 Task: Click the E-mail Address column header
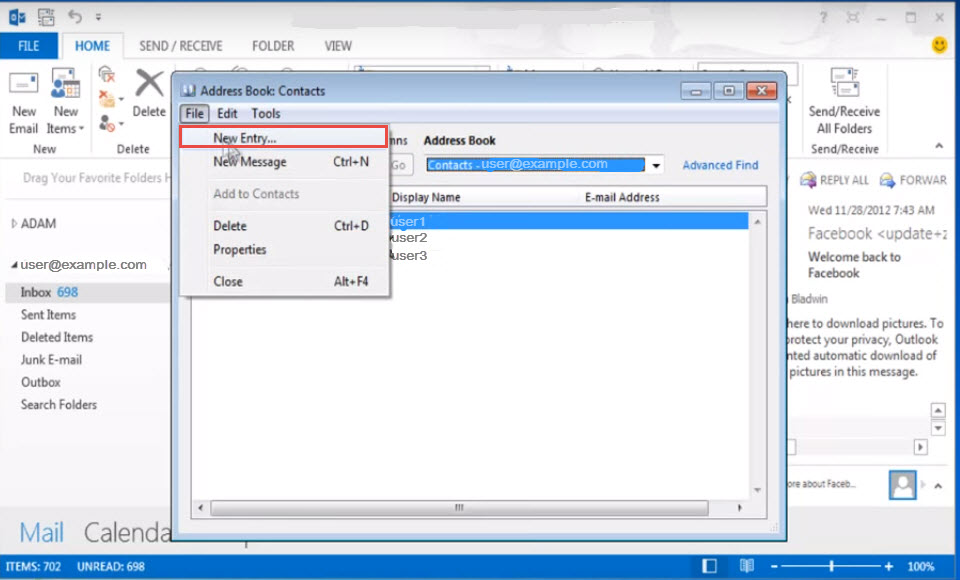622,198
